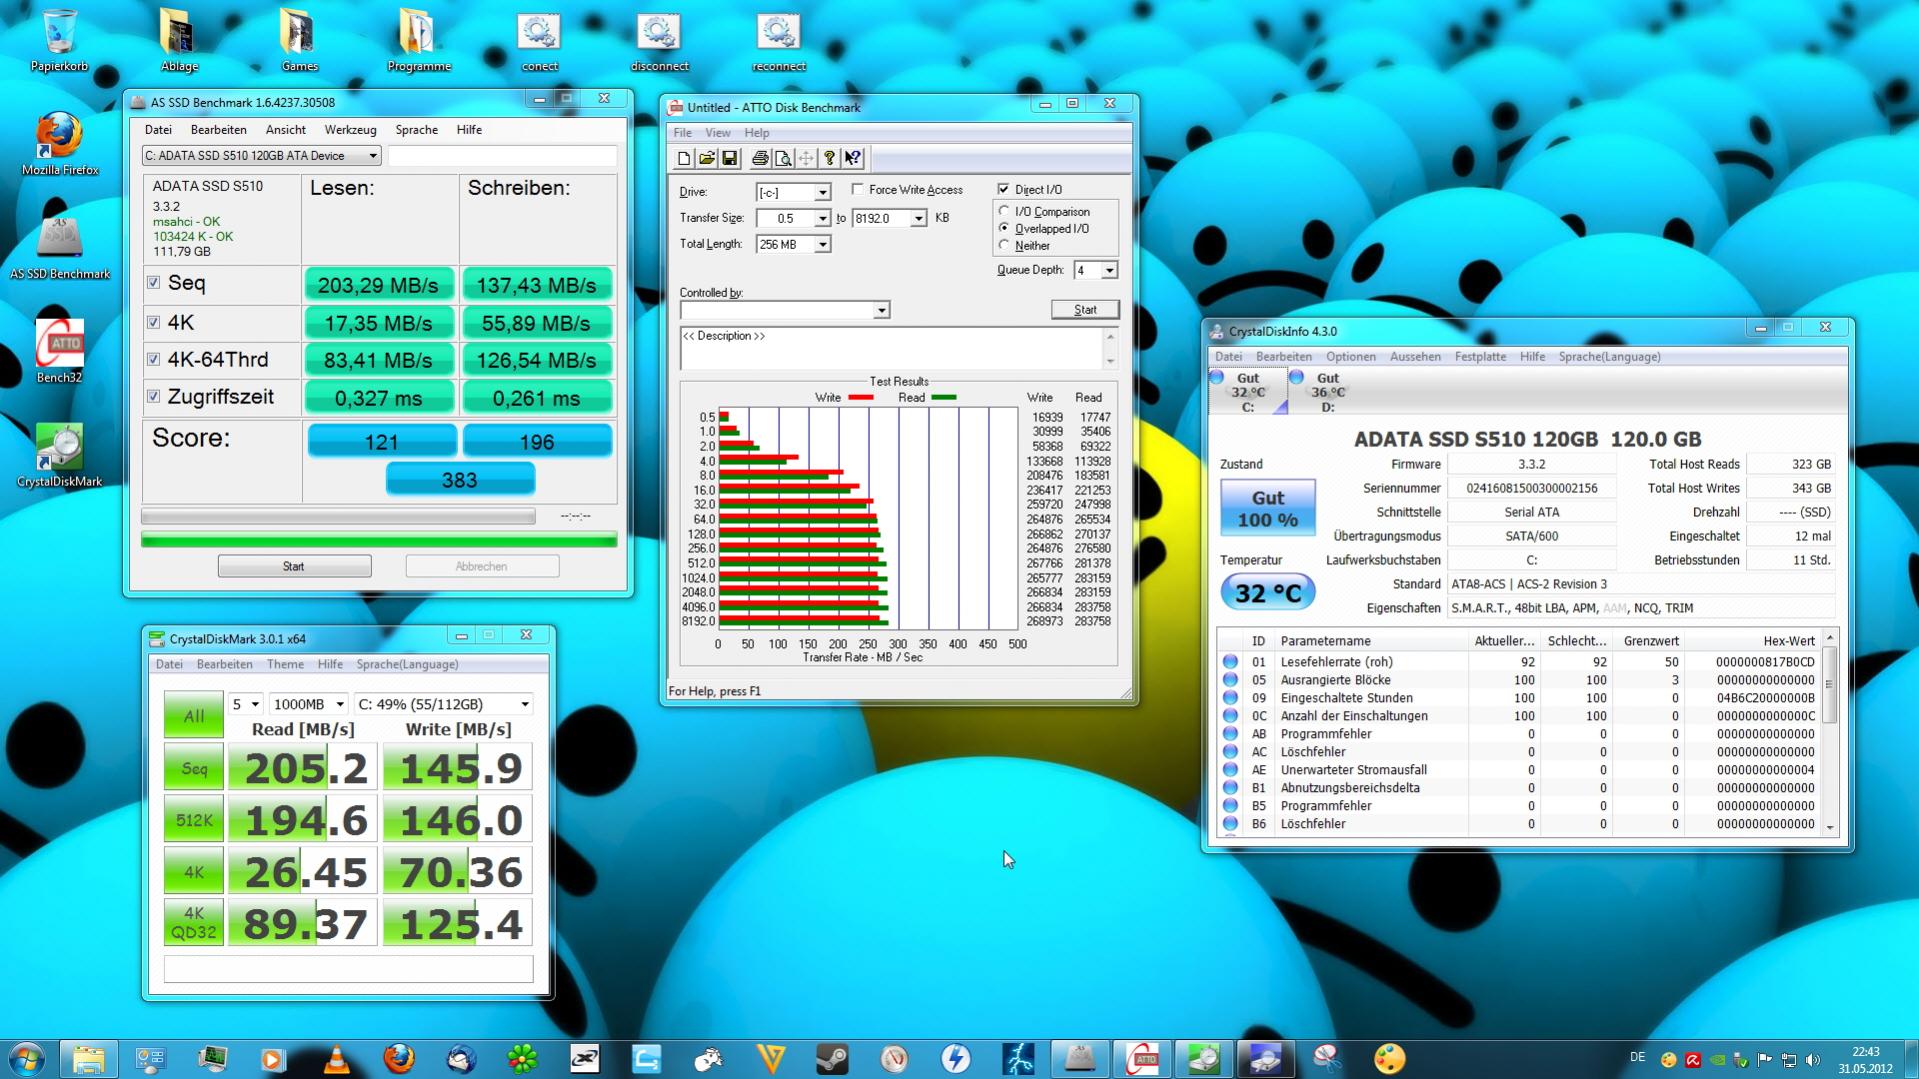Open the Werkzeug menu in AS SSD

coord(350,130)
